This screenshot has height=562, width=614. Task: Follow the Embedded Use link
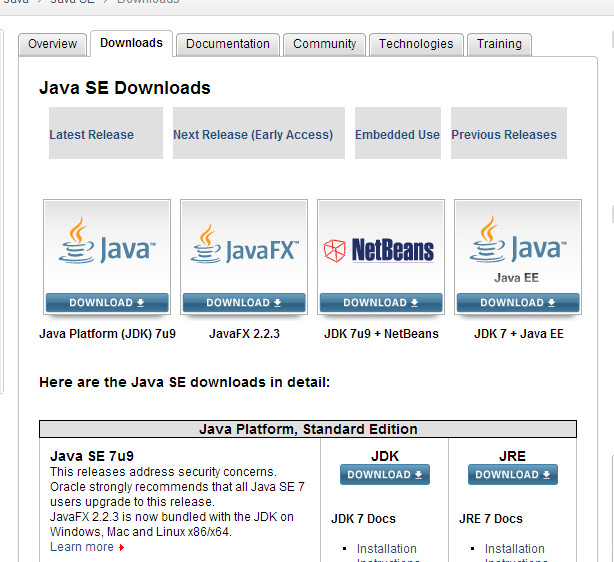pos(397,135)
